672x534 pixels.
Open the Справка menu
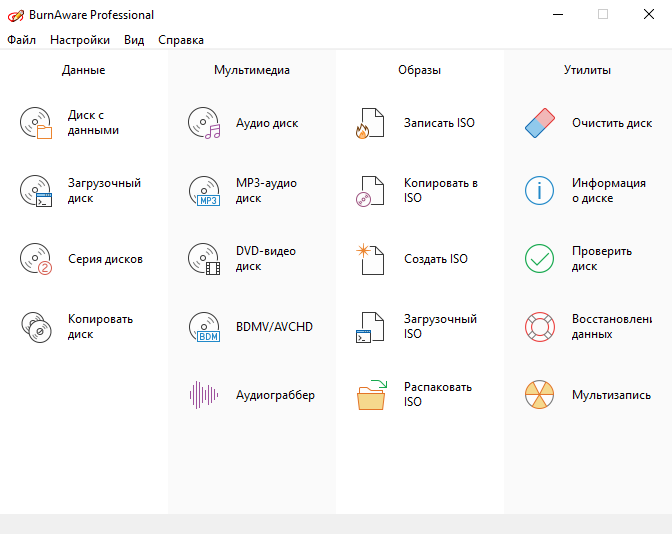point(181,40)
